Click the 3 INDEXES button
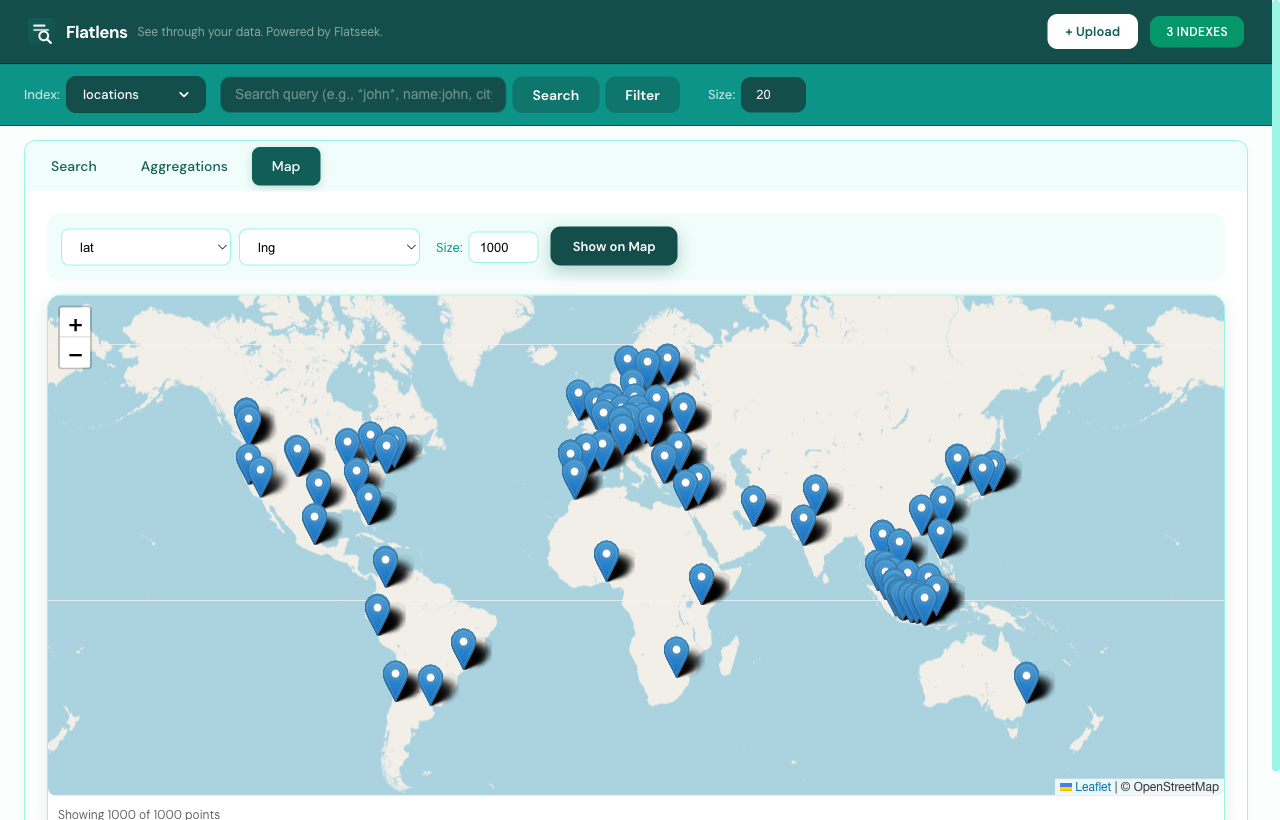Screen dimensions: 1280x820 tap(1197, 31)
